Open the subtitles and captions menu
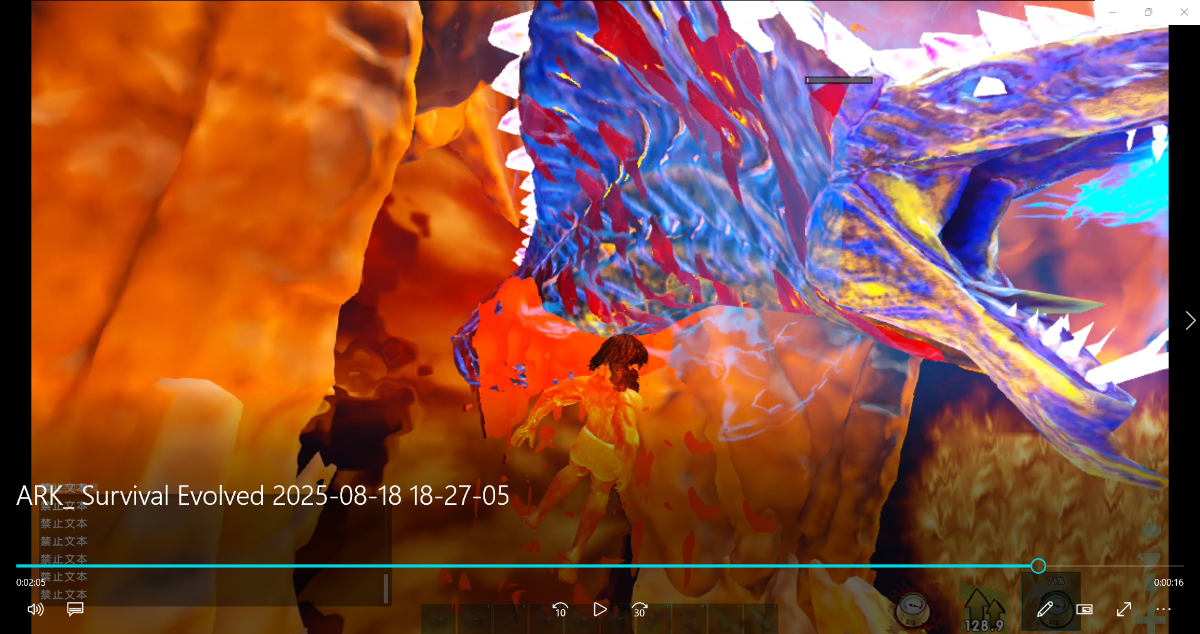The height and width of the screenshot is (634, 1200). pos(75,608)
